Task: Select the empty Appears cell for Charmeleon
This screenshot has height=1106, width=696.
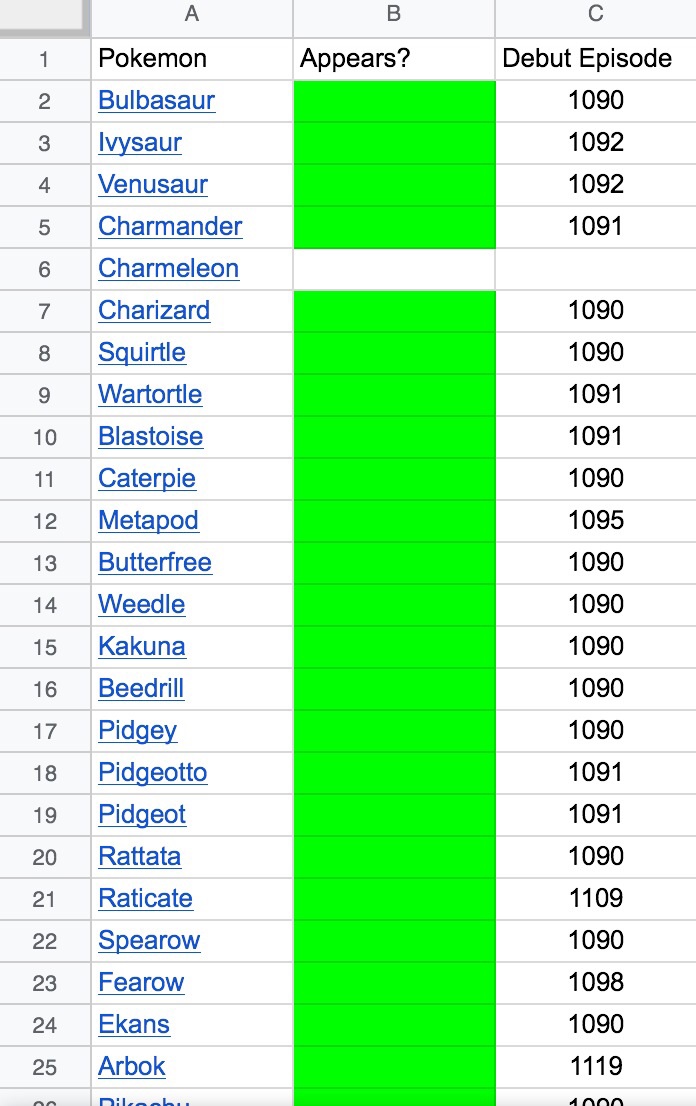Action: [x=394, y=269]
